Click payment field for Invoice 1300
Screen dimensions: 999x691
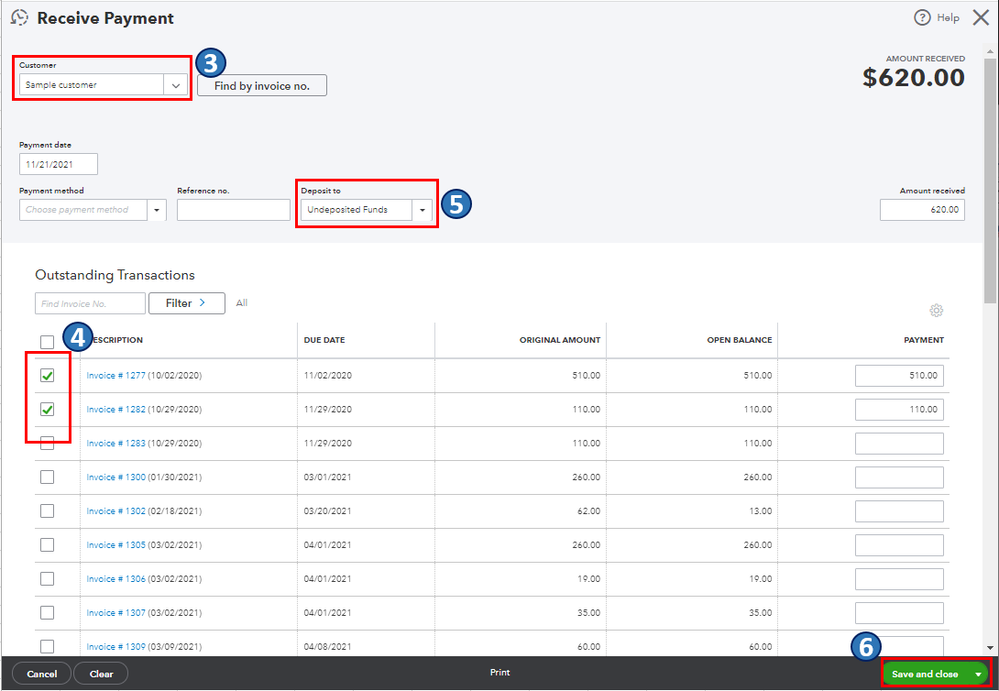[899, 477]
